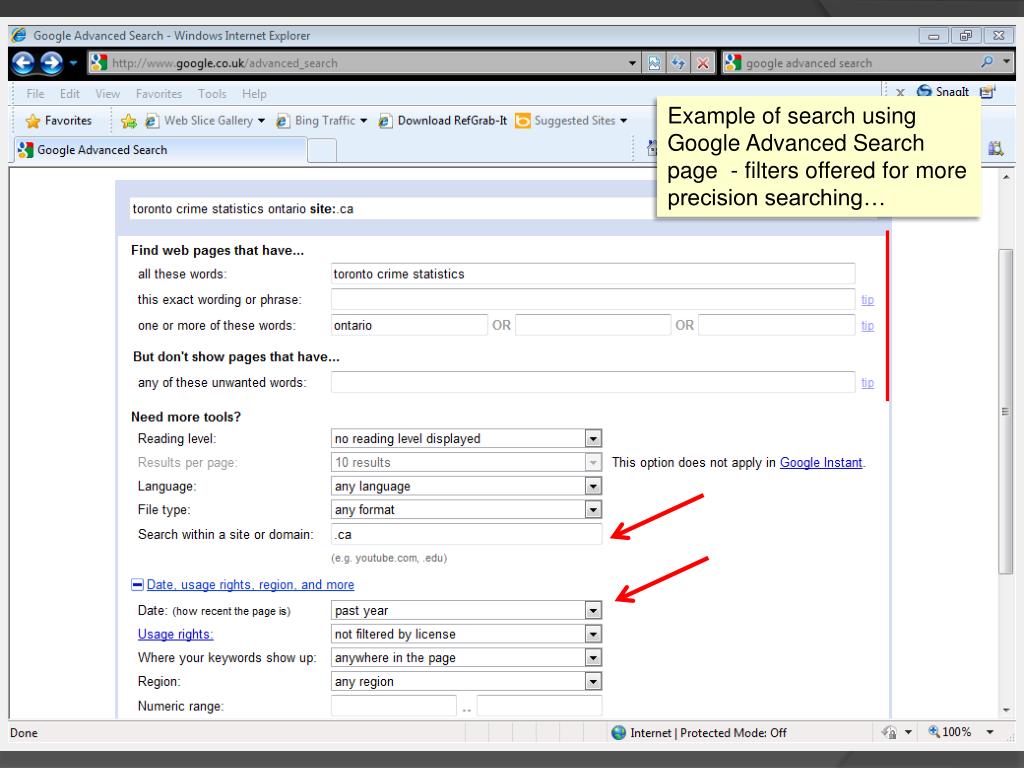Viewport: 1024px width, 768px height.
Task: Open the Date 'past year' dropdown
Action: point(466,611)
